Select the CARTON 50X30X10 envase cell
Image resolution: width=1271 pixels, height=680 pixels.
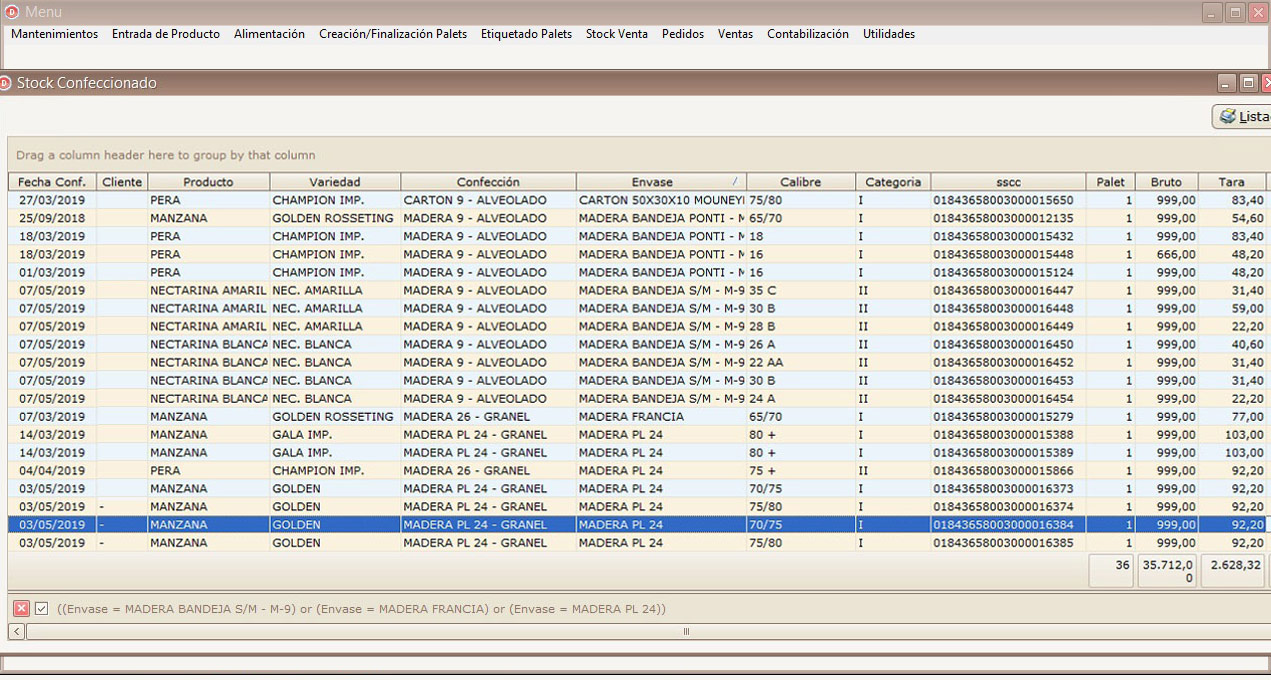661,200
